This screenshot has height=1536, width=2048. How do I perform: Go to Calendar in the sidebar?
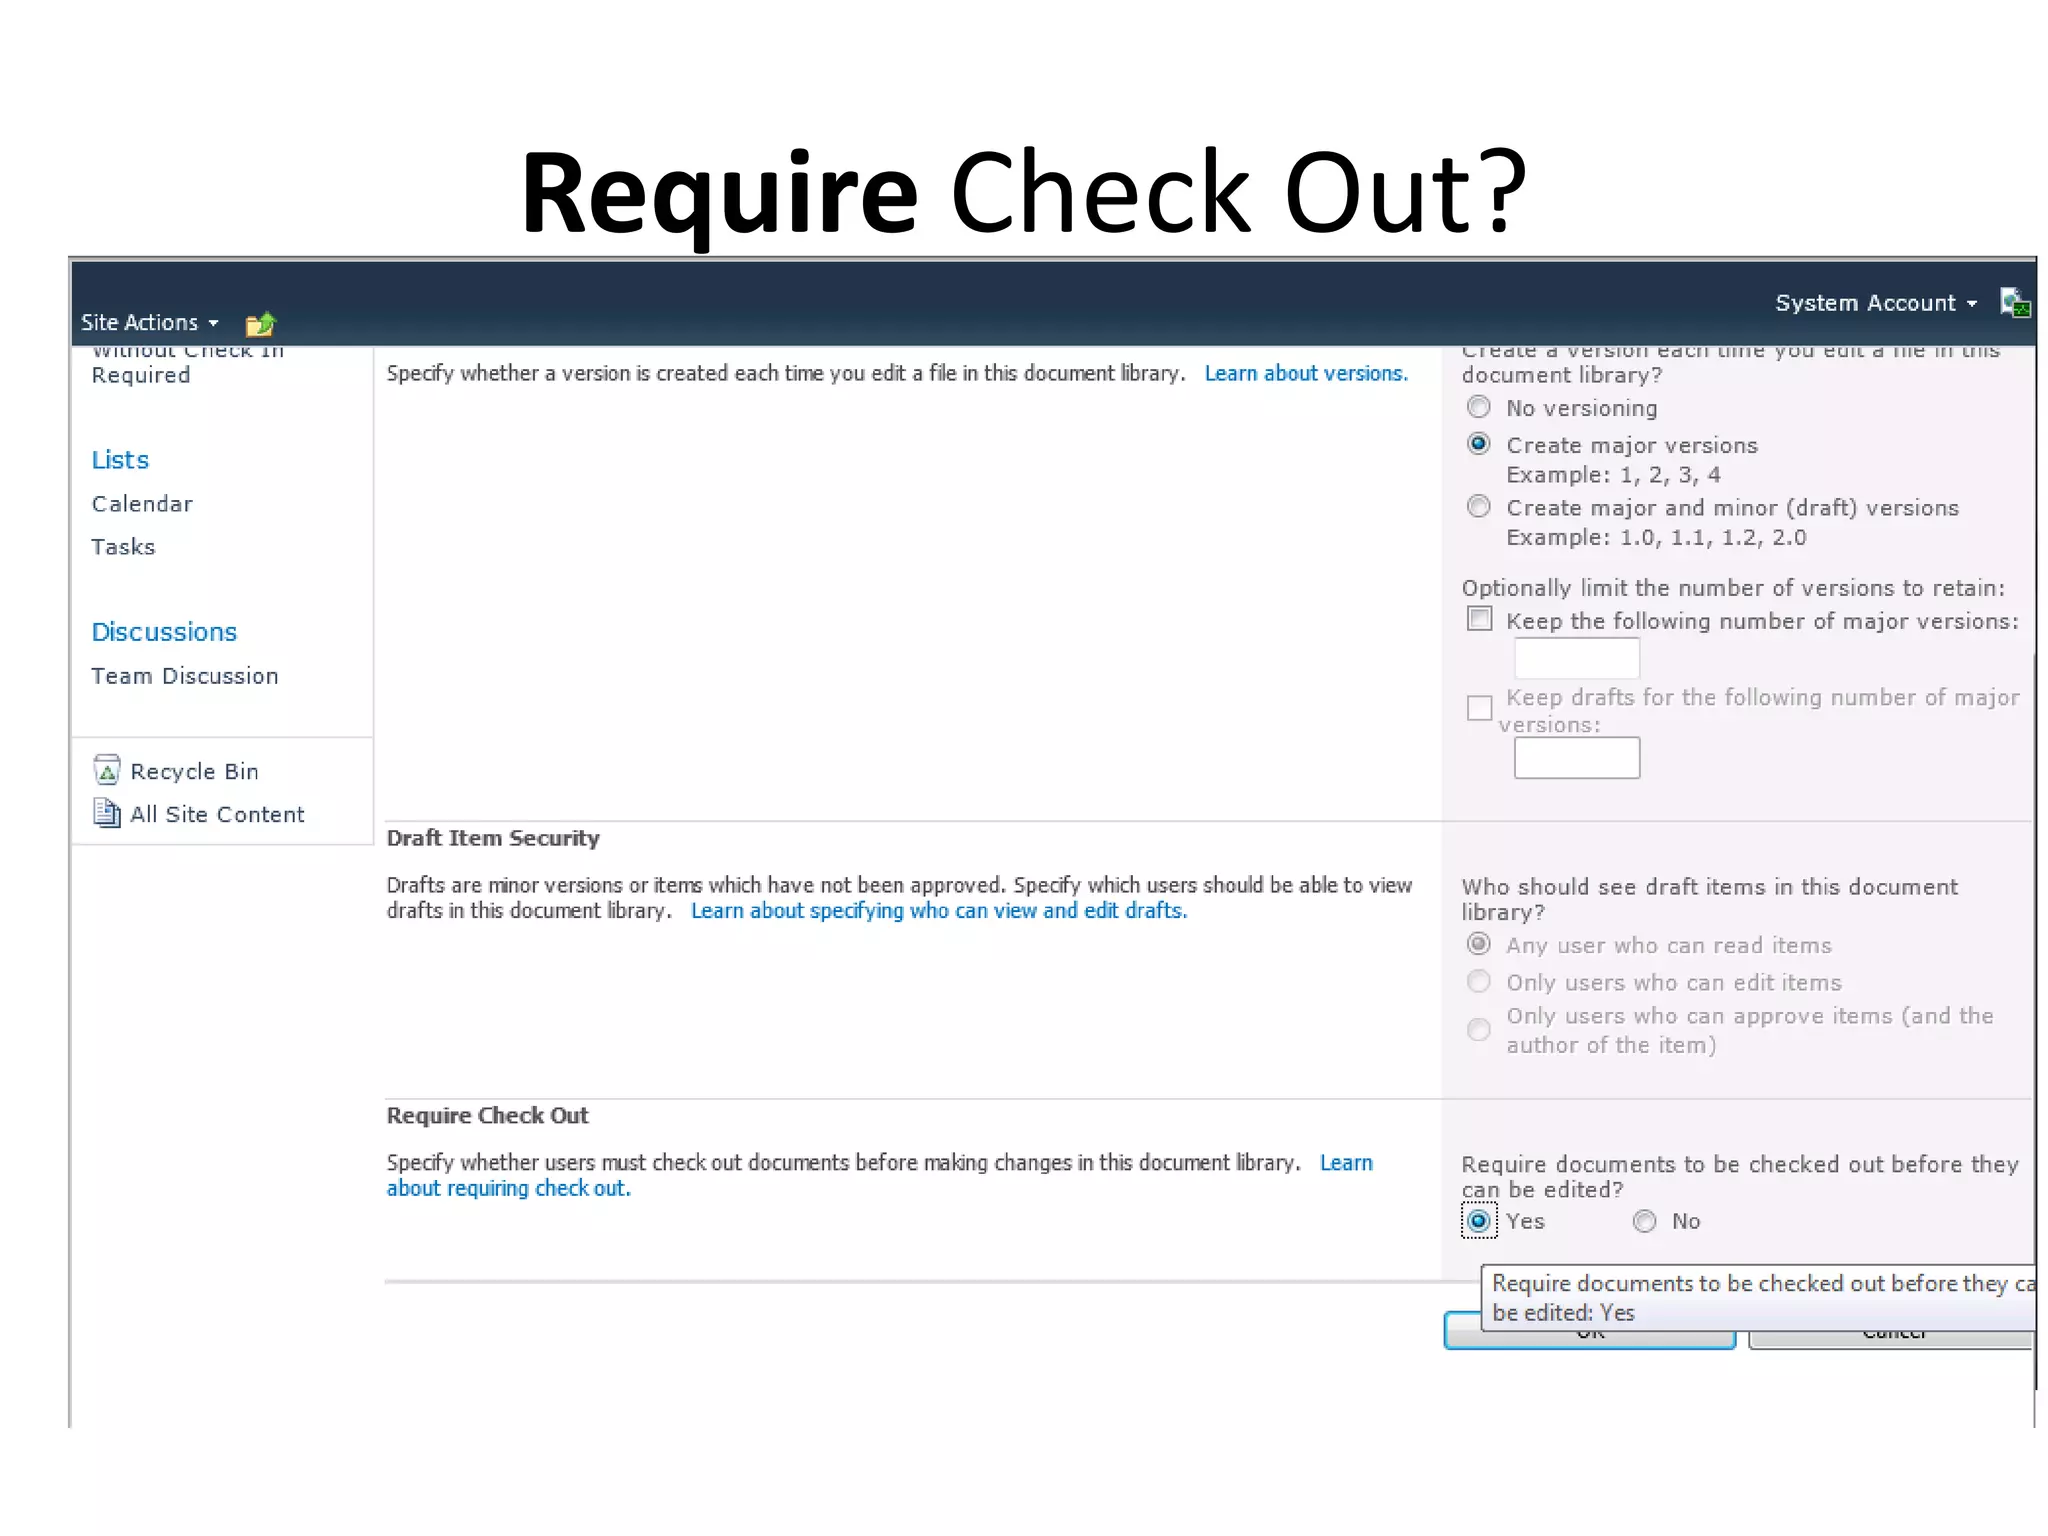click(142, 504)
